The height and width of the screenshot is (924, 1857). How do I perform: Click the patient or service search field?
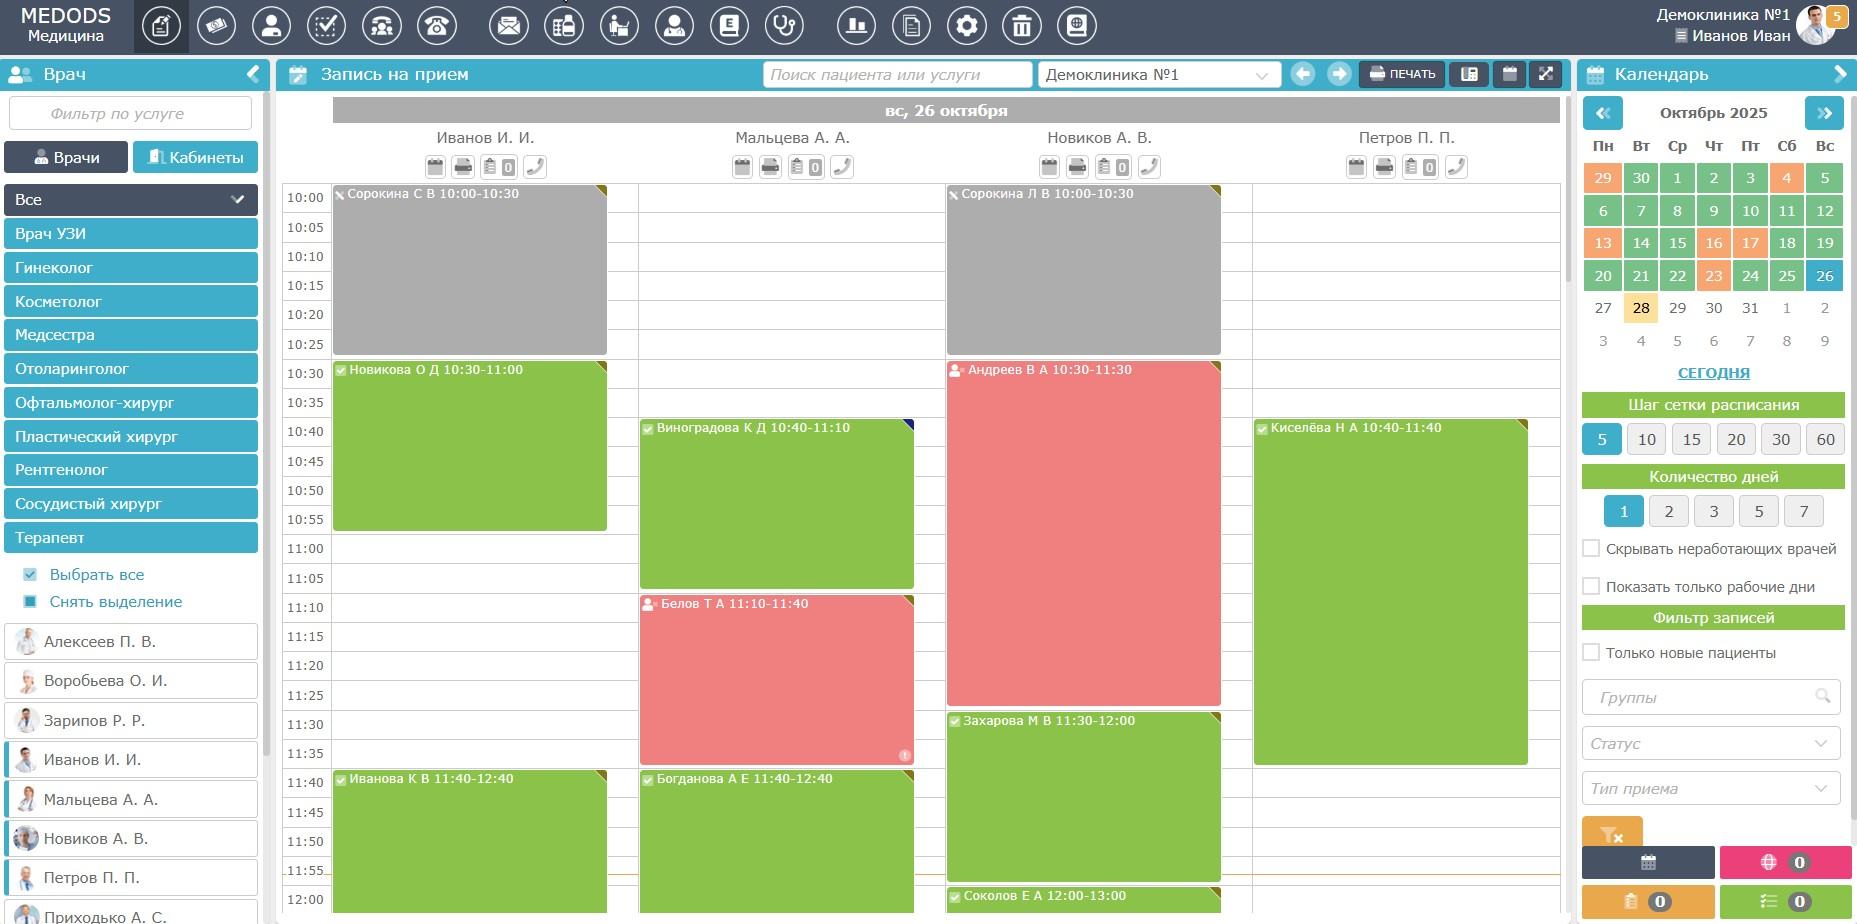896,75
